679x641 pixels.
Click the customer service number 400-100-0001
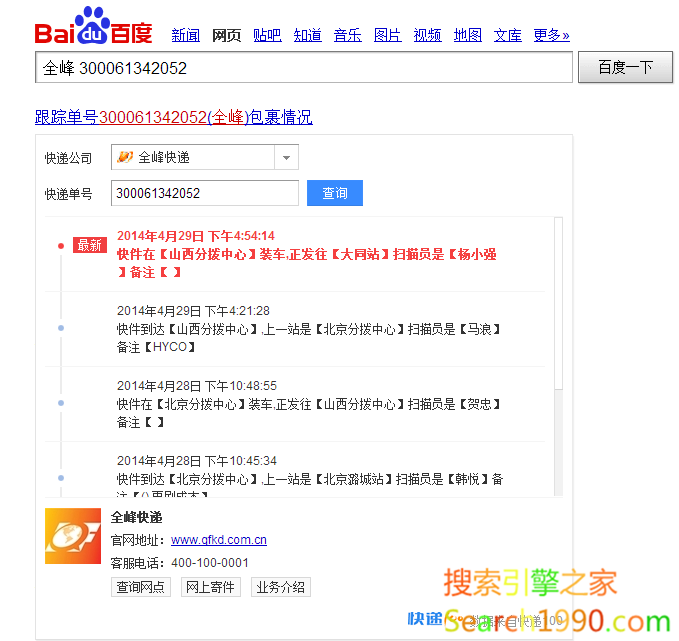[210, 563]
